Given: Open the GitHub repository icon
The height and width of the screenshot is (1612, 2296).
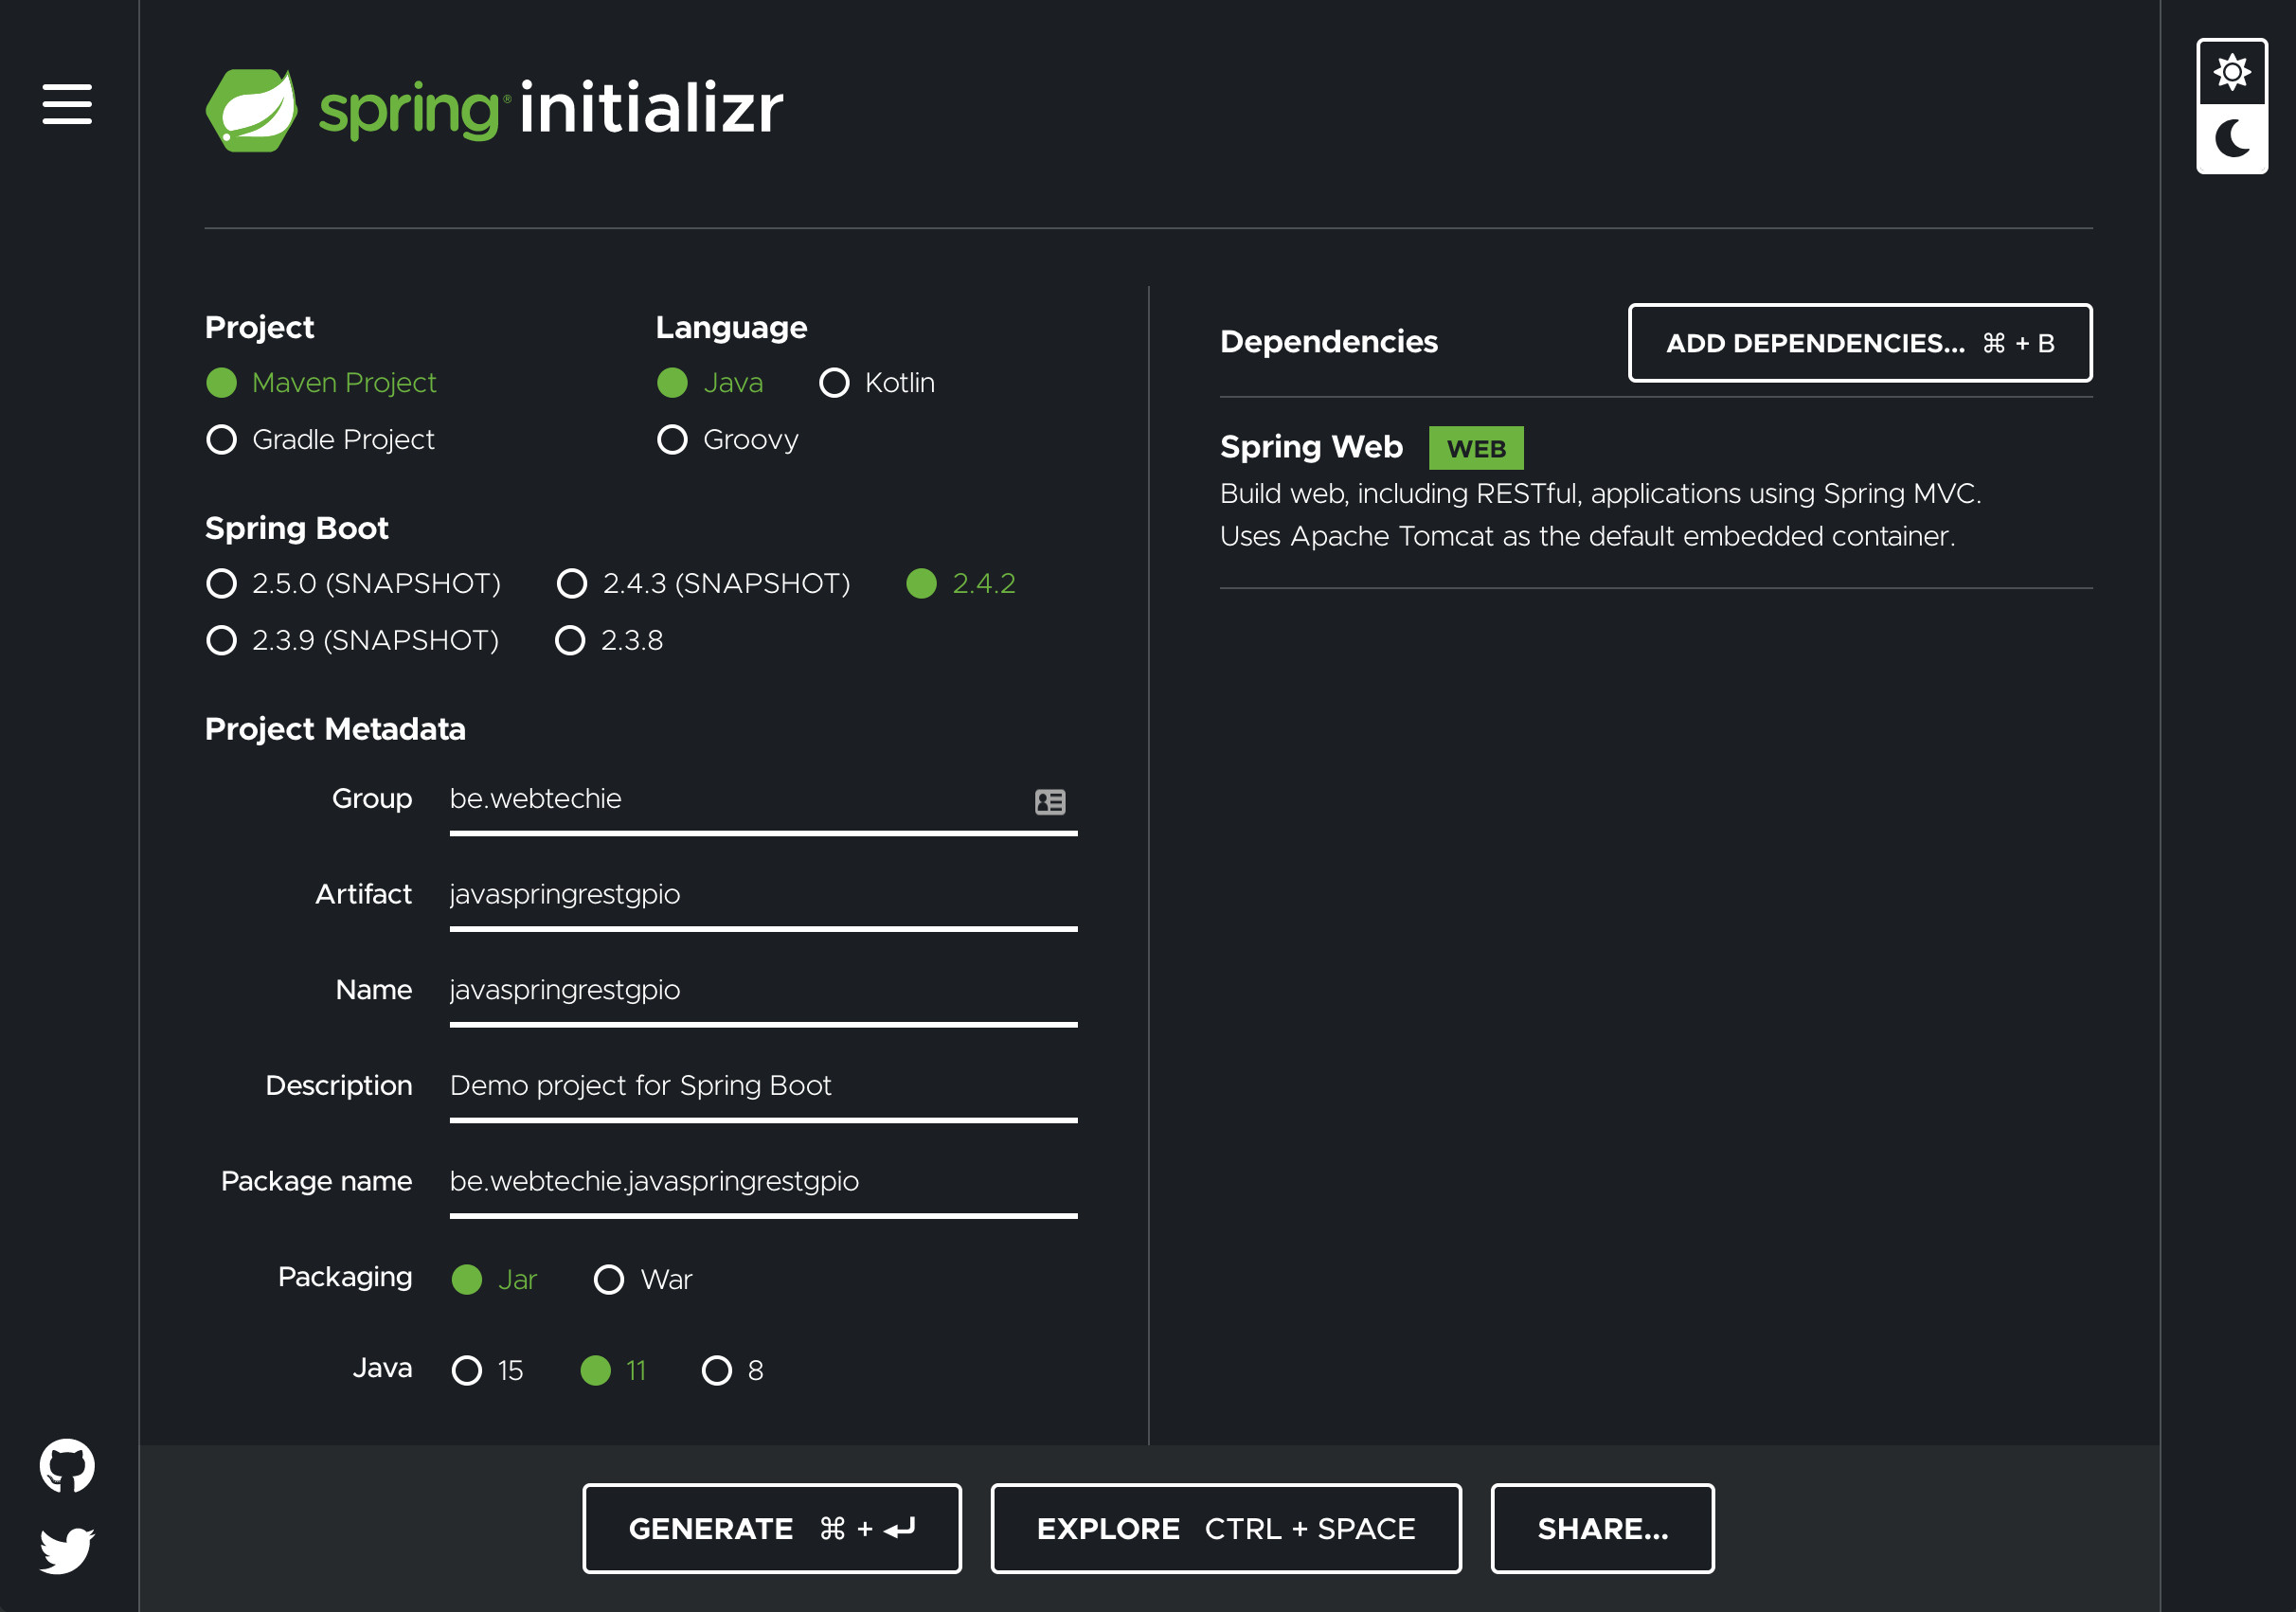Looking at the screenshot, I should click(x=67, y=1465).
